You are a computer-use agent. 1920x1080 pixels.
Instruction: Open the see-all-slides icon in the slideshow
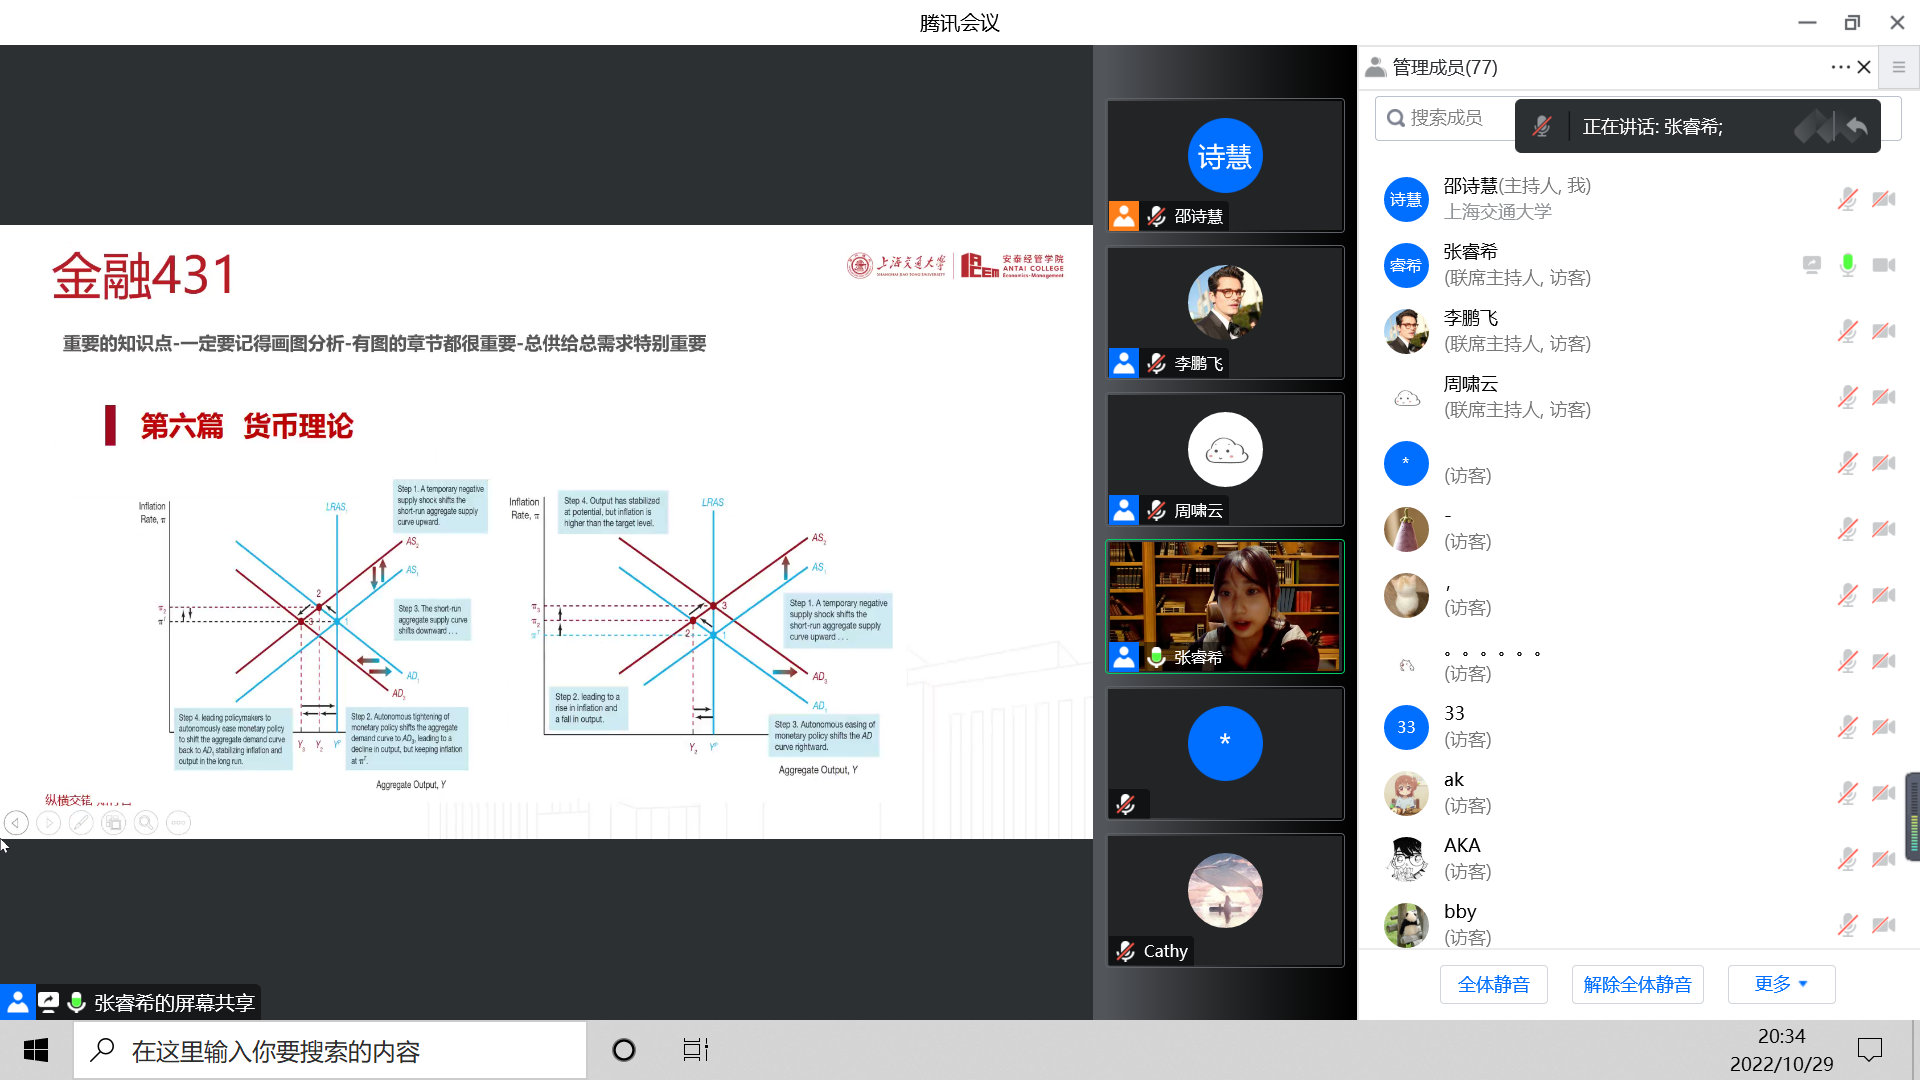[114, 823]
